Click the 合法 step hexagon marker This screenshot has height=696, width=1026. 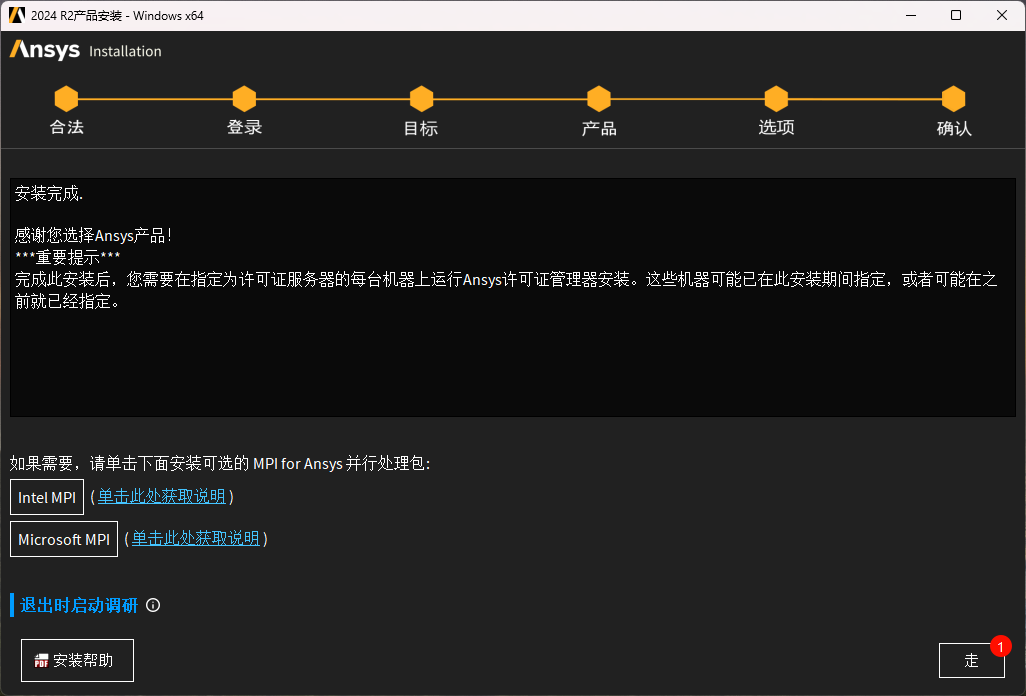coord(66,99)
